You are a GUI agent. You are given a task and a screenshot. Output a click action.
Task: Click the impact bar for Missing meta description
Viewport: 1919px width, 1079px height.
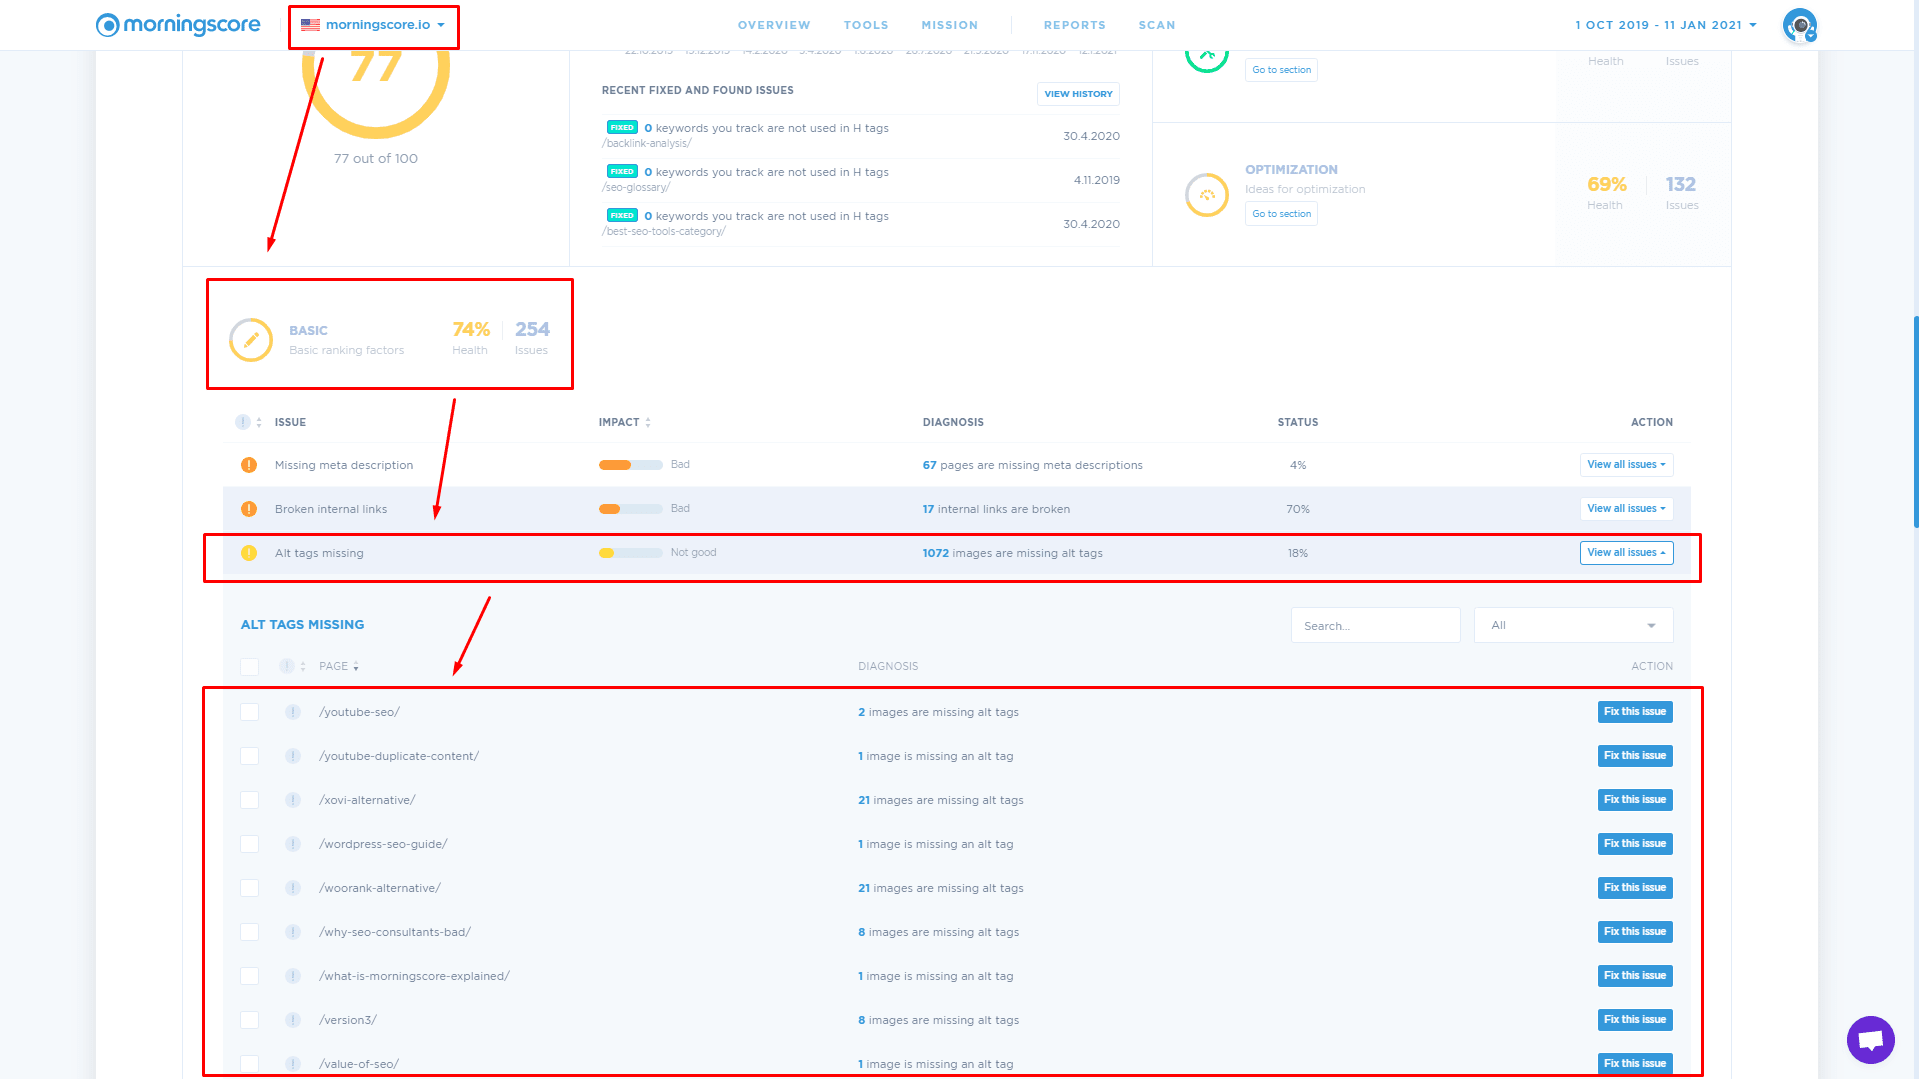[x=631, y=465]
